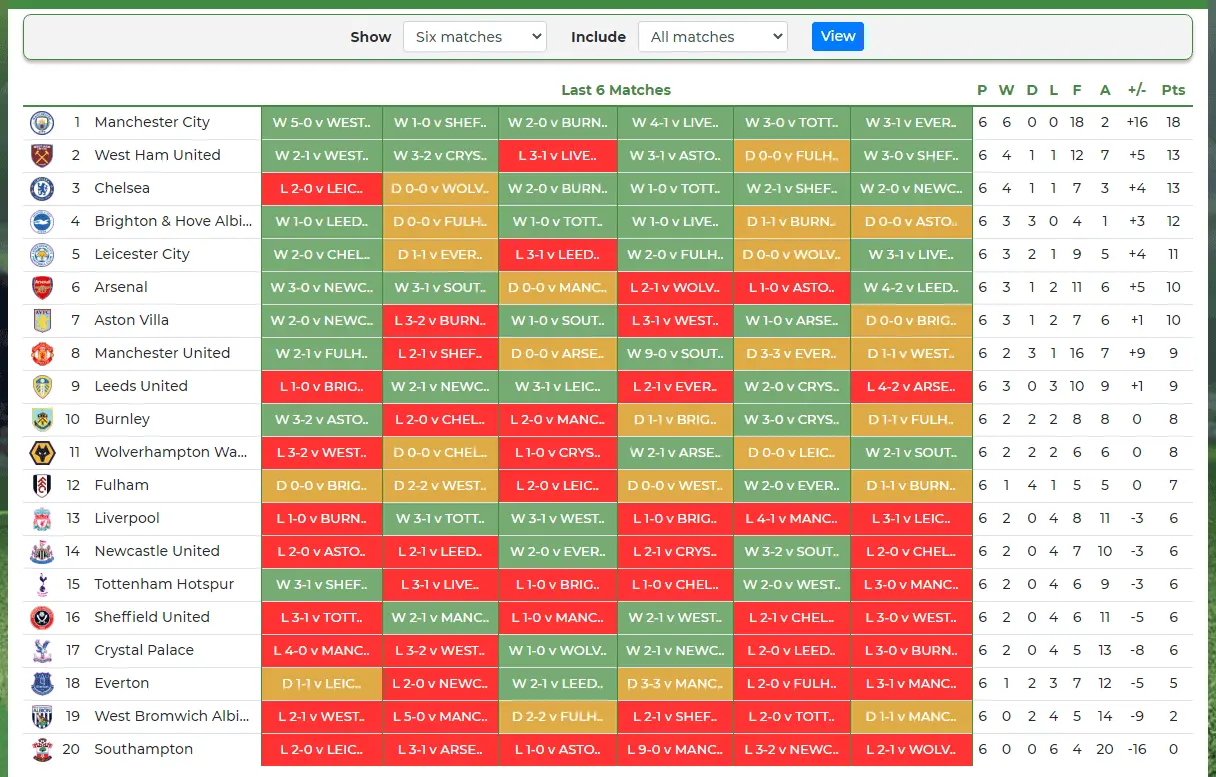This screenshot has height=777, width=1216.
Task: Click the Crystal Palace club crest
Action: (42, 651)
